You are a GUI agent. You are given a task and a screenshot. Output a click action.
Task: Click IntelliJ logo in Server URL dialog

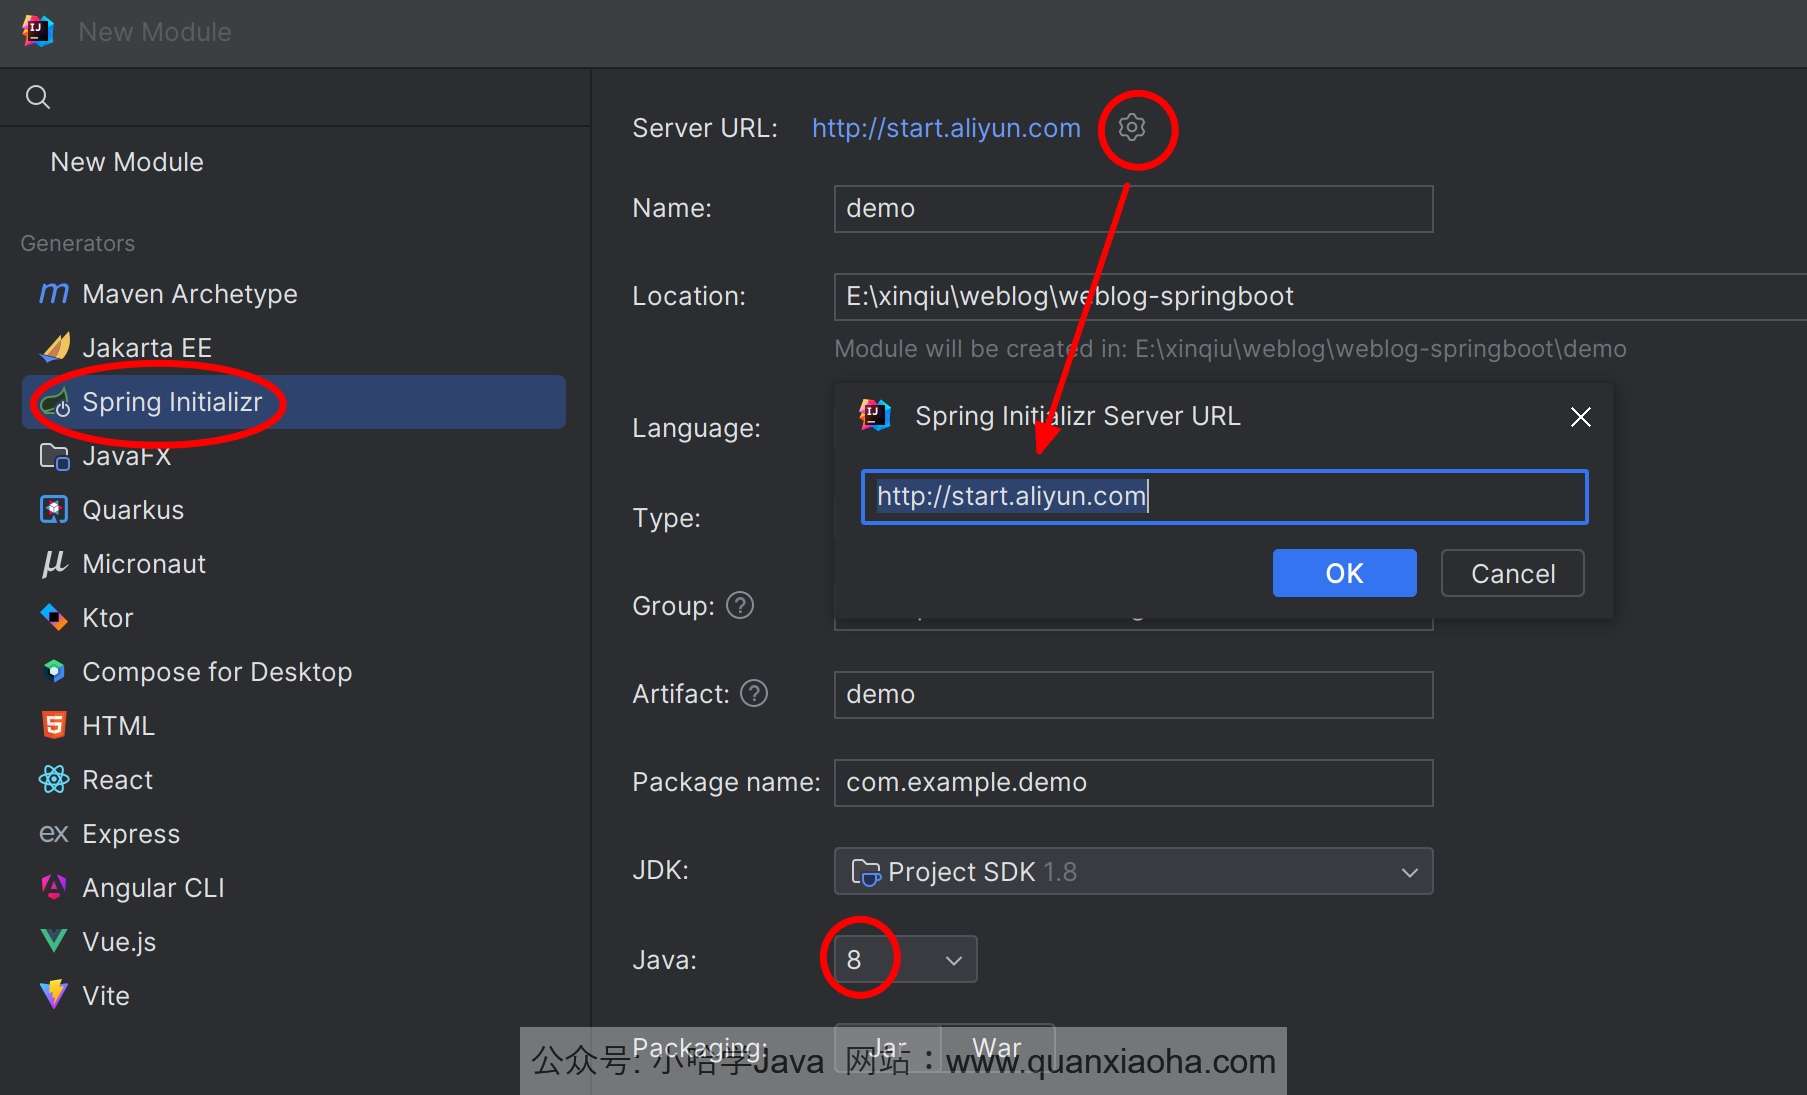875,415
